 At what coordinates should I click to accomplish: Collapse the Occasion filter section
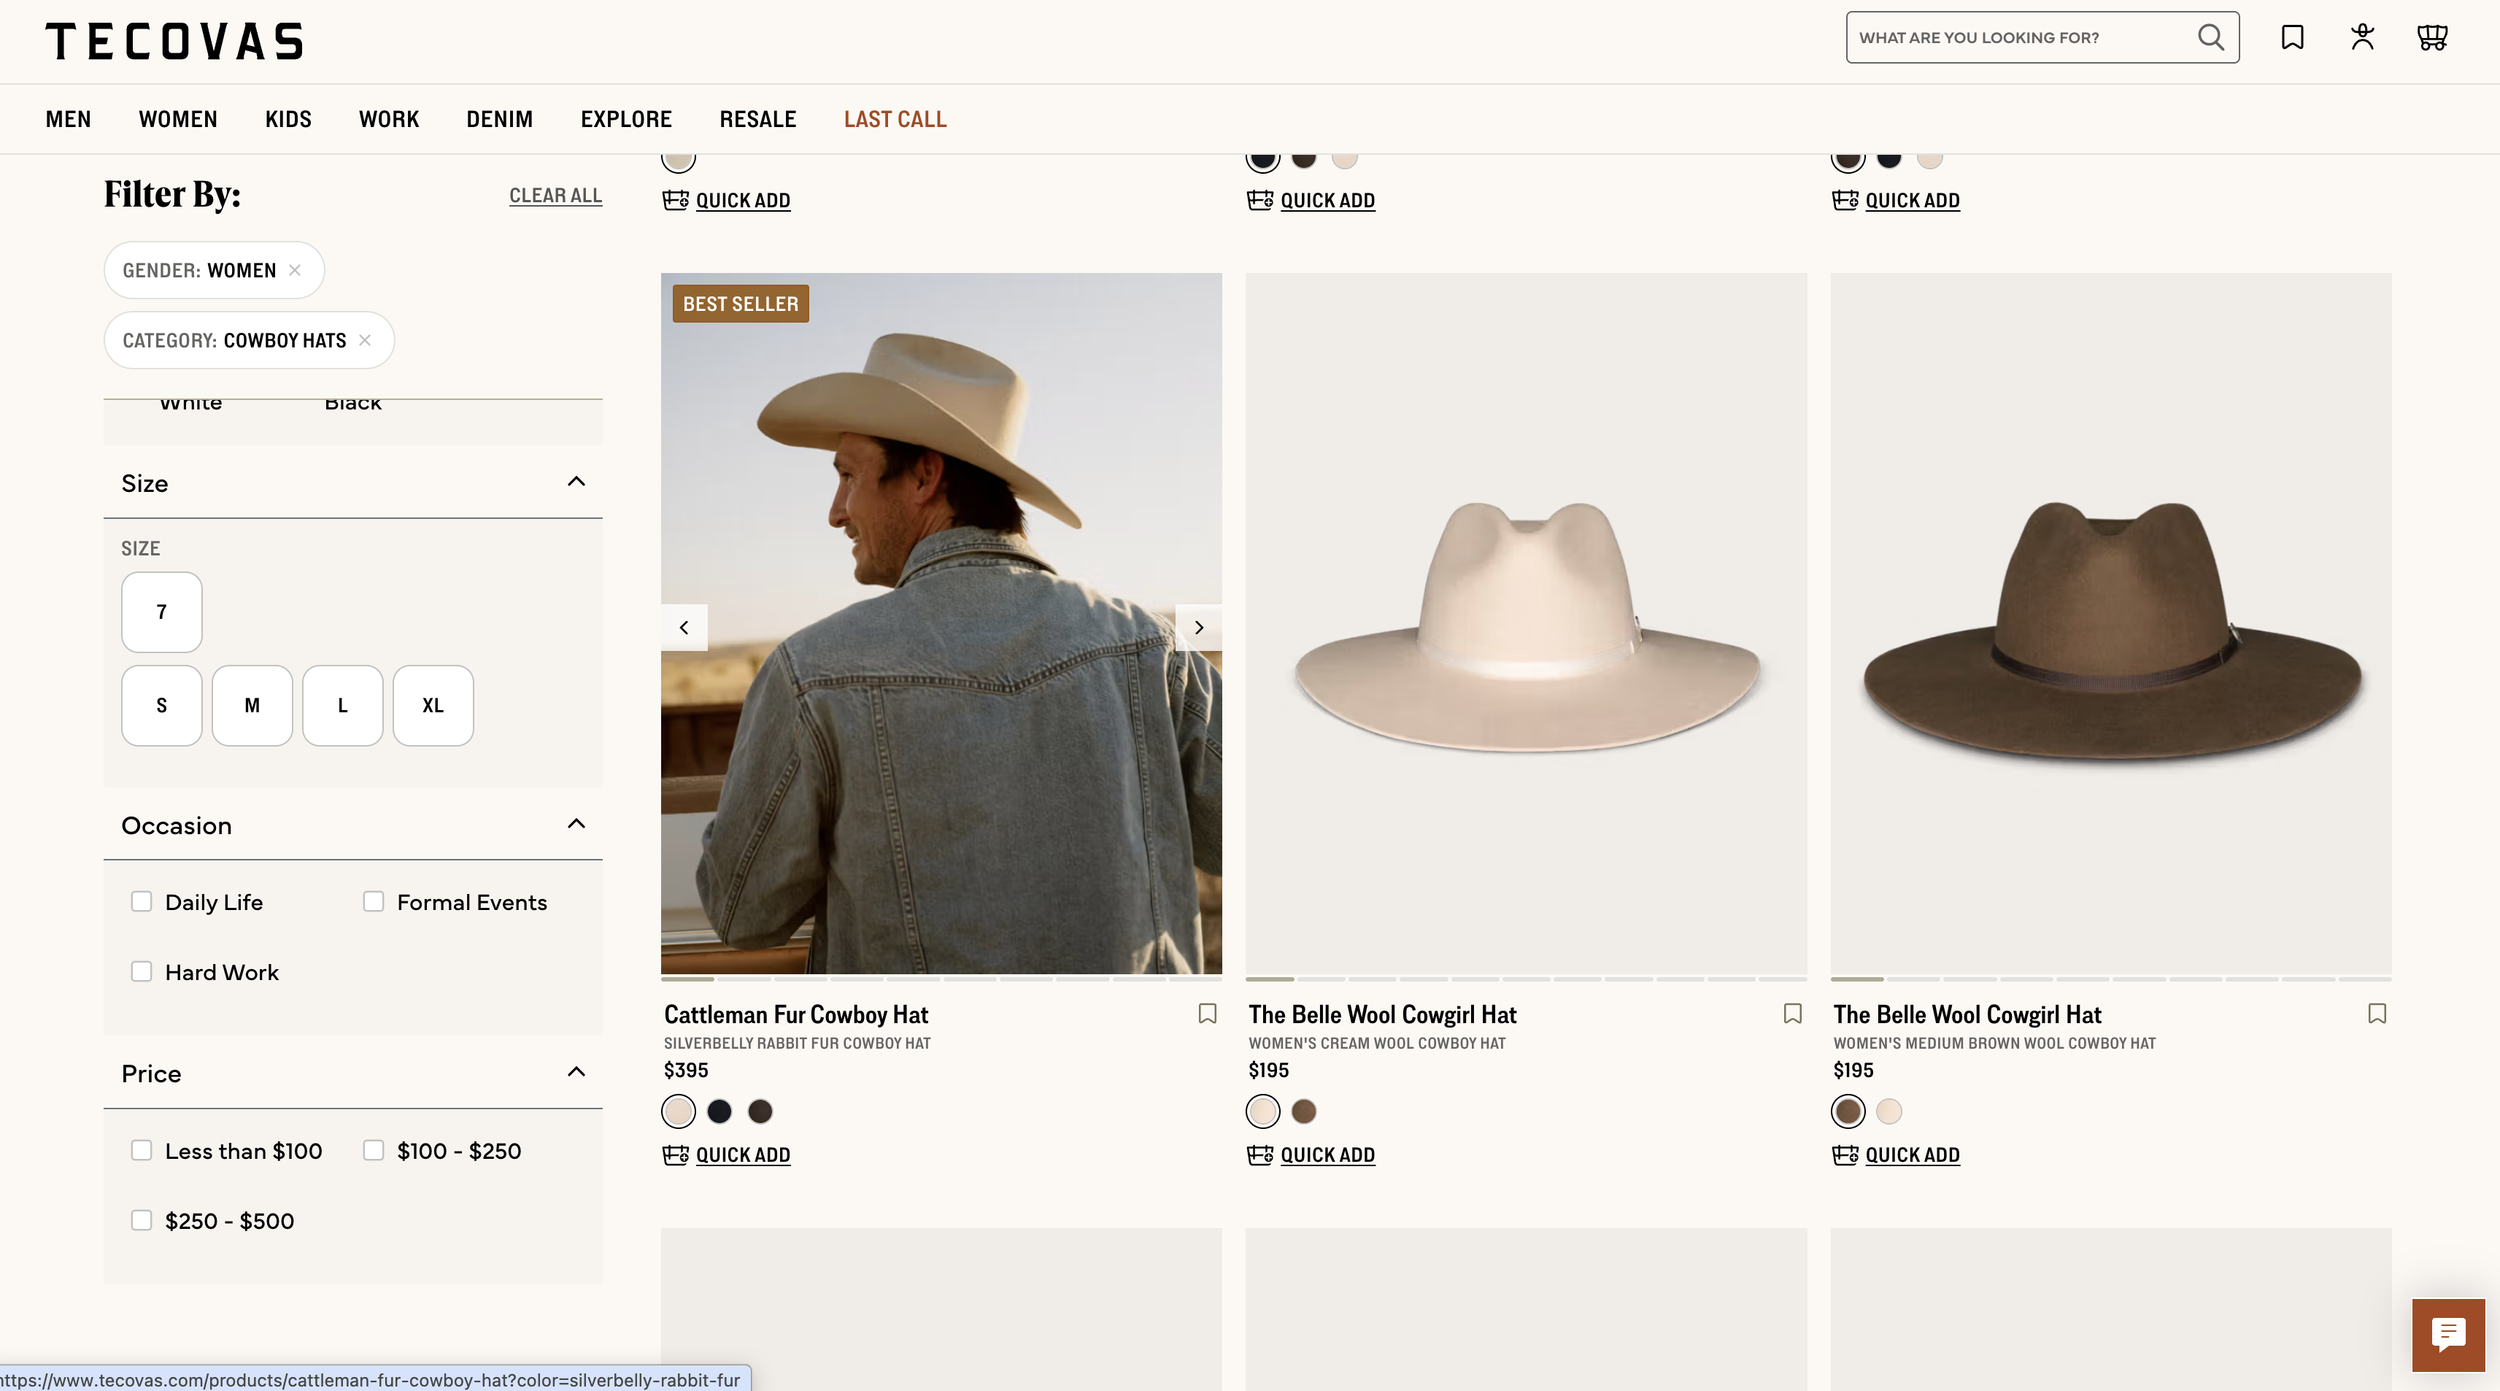click(576, 824)
